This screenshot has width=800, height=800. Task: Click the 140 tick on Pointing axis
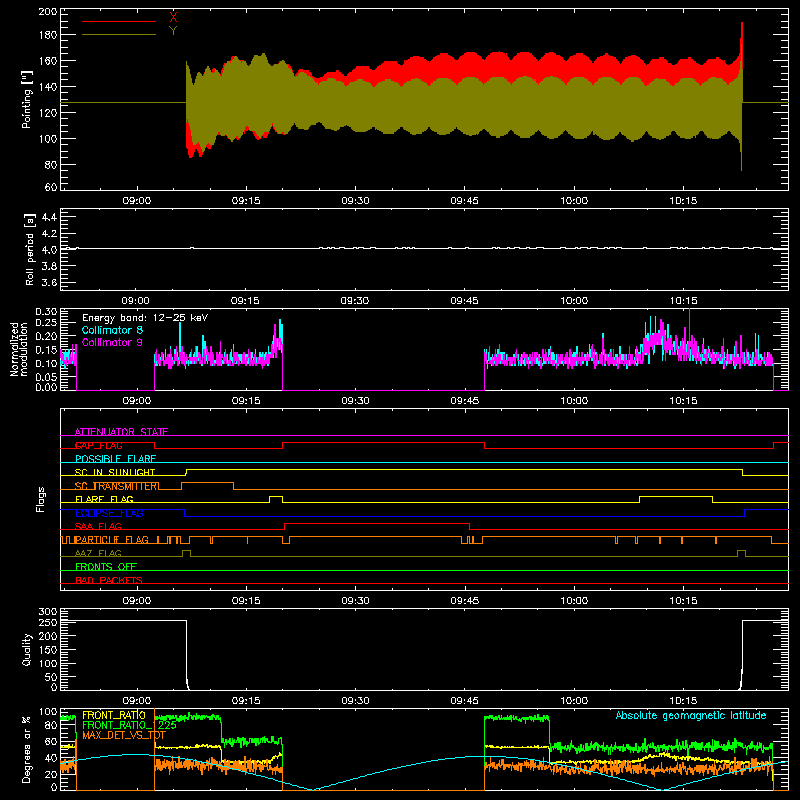click(x=48, y=87)
